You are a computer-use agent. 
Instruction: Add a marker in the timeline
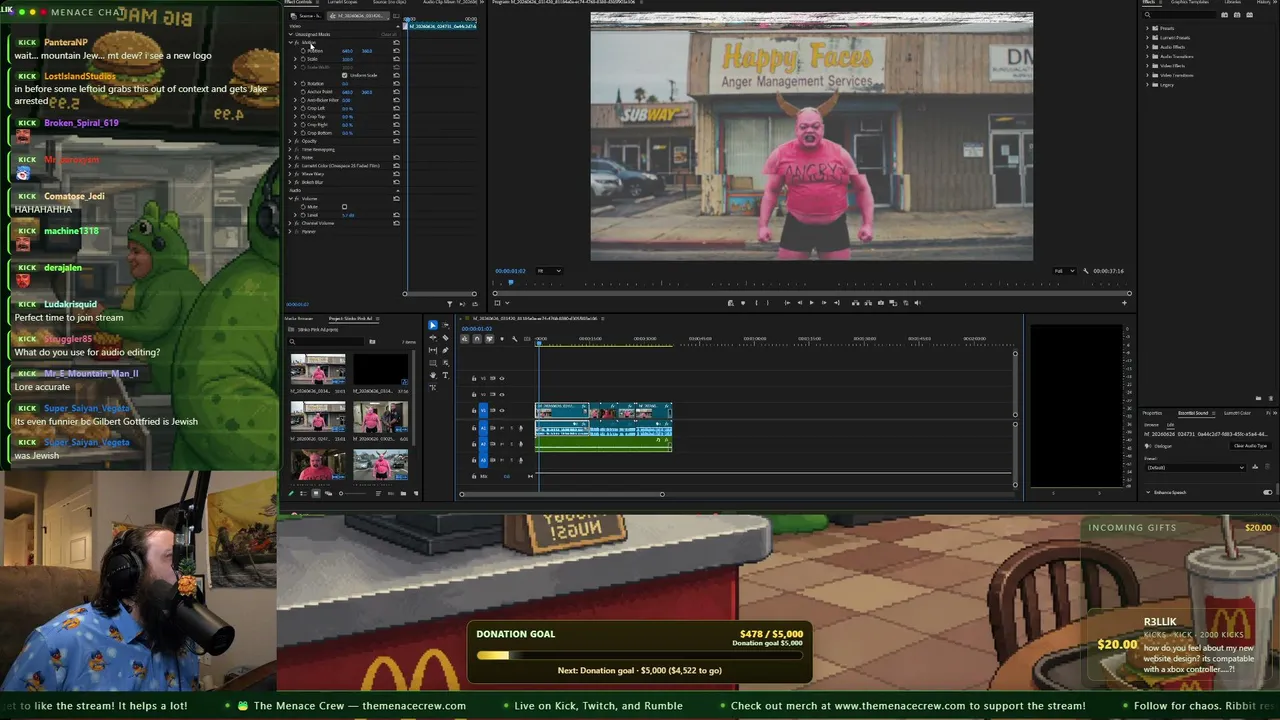502,339
